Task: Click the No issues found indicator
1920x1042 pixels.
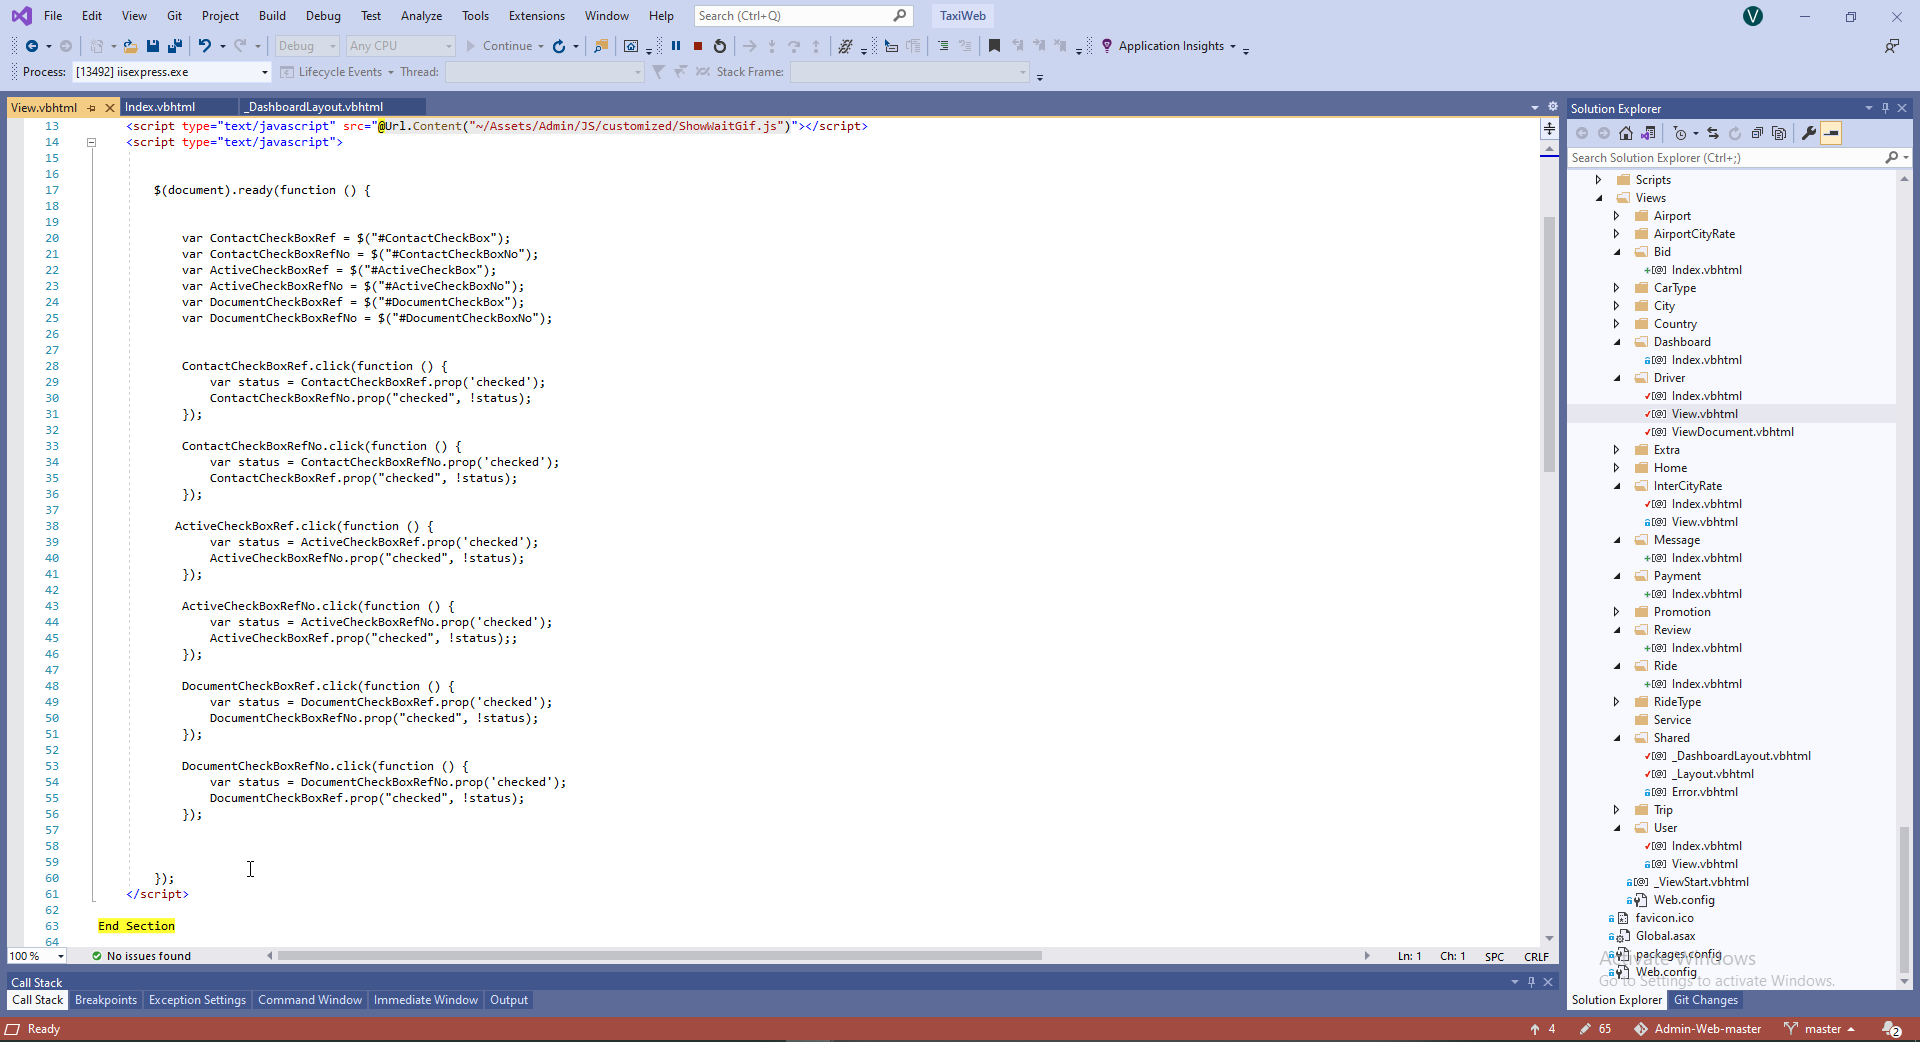Action: [141, 957]
